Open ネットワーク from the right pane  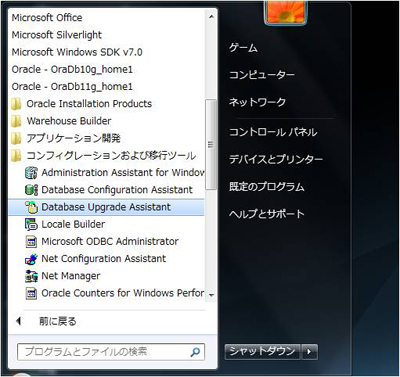257,102
